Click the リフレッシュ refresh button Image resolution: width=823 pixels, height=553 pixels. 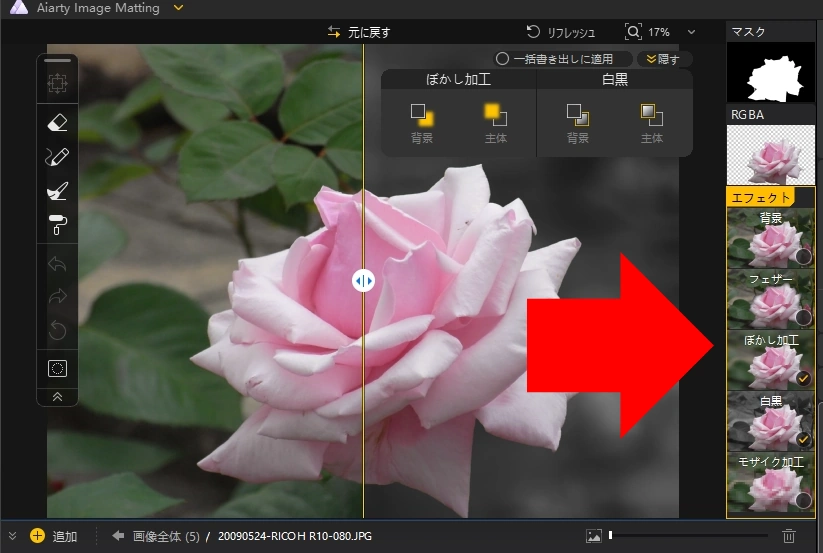coord(561,32)
